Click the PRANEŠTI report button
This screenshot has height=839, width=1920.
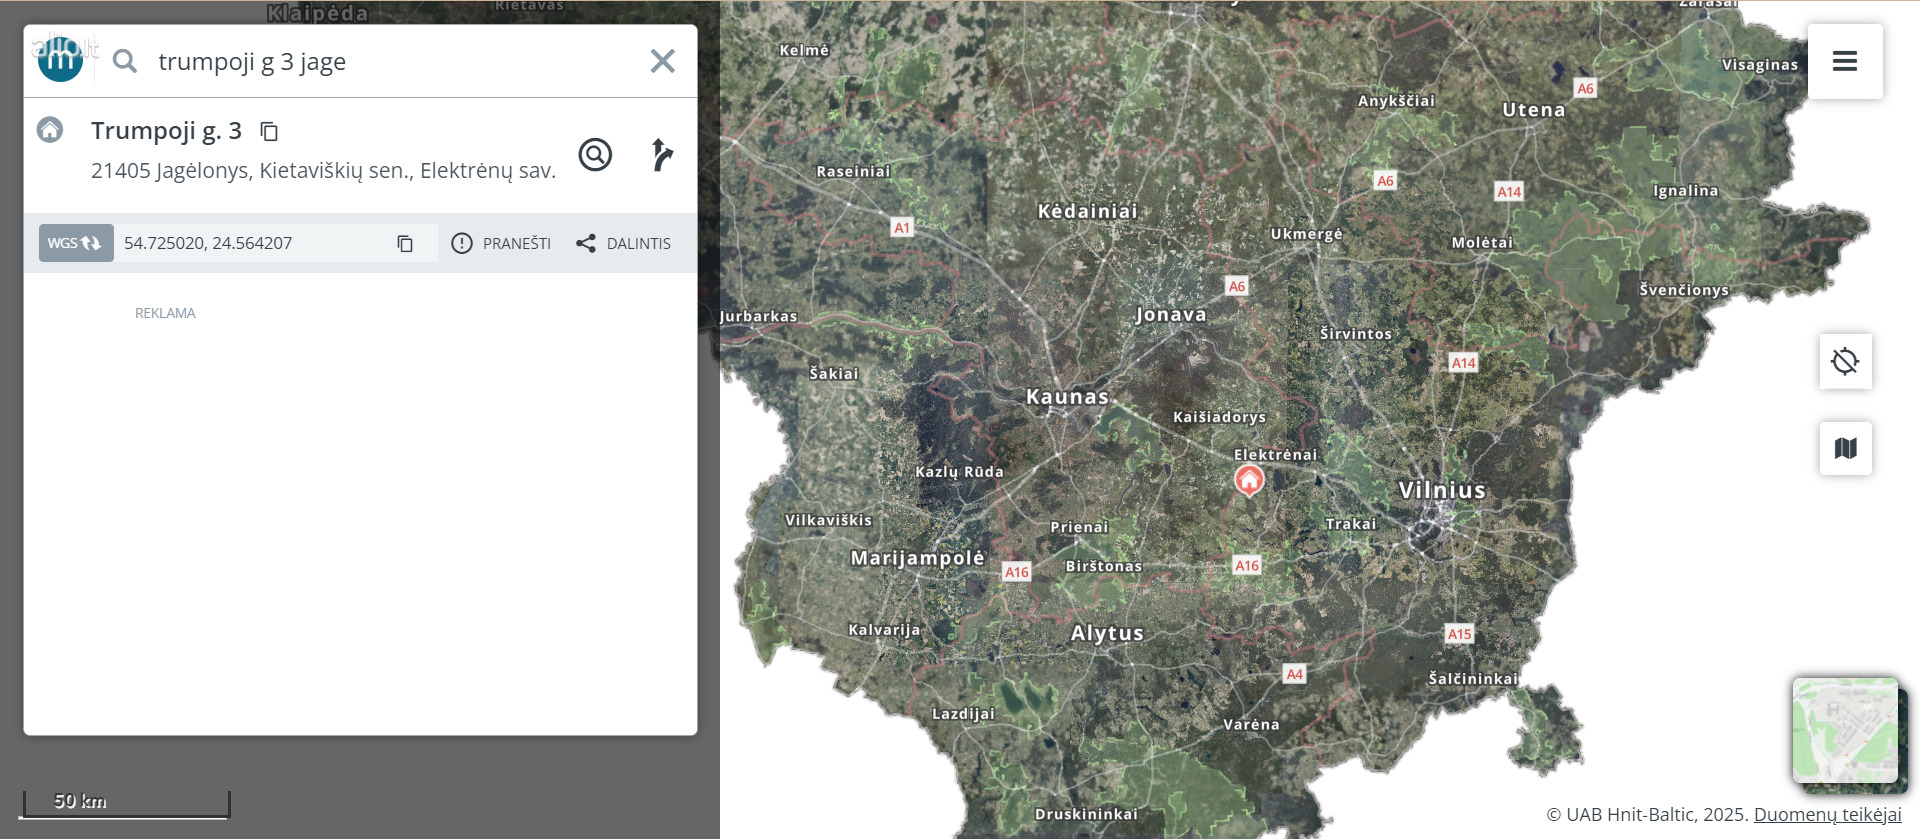coord(502,243)
